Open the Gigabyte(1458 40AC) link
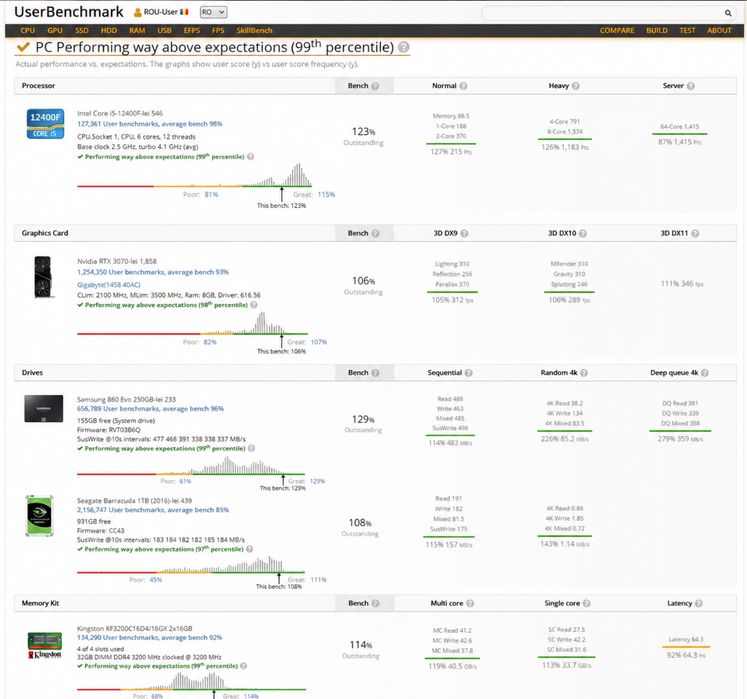This screenshot has width=747, height=699. tap(109, 284)
